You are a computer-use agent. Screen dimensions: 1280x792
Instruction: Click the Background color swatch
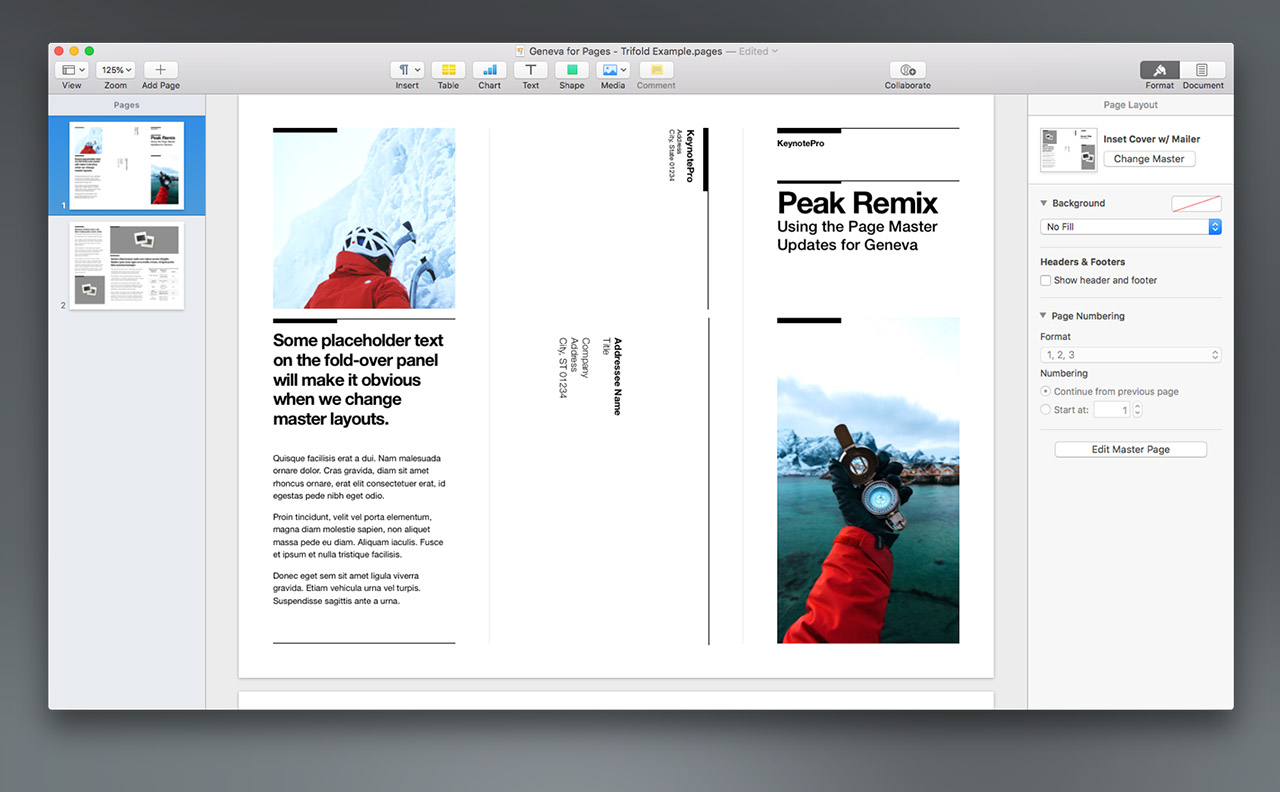[x=1196, y=204]
